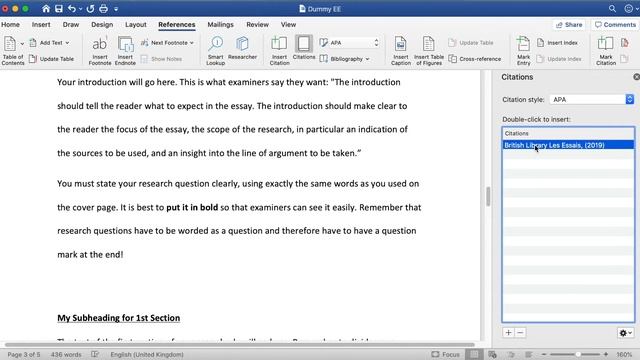Open the Draw tab

71,24
